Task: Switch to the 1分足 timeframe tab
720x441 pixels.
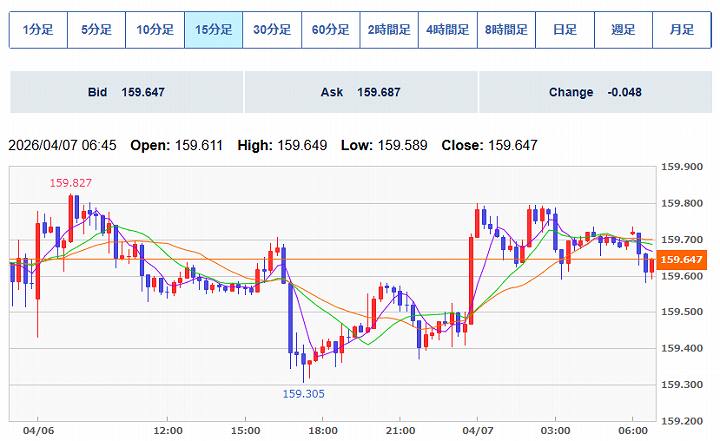Action: tap(38, 30)
